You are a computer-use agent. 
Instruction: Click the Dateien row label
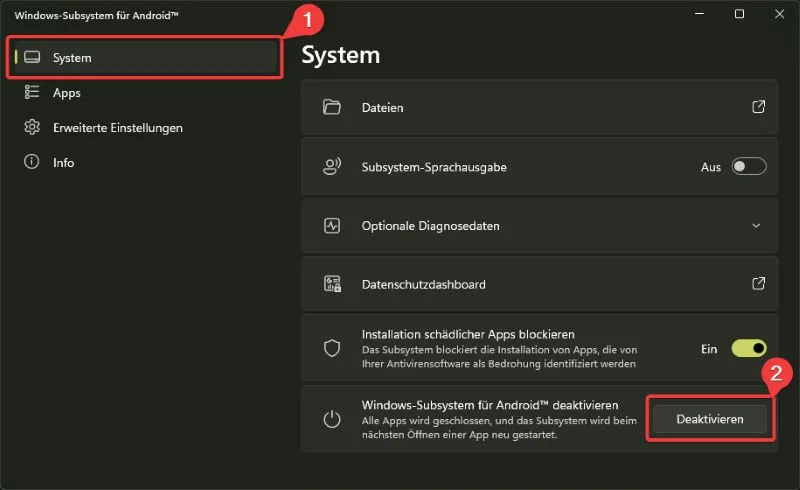point(383,108)
